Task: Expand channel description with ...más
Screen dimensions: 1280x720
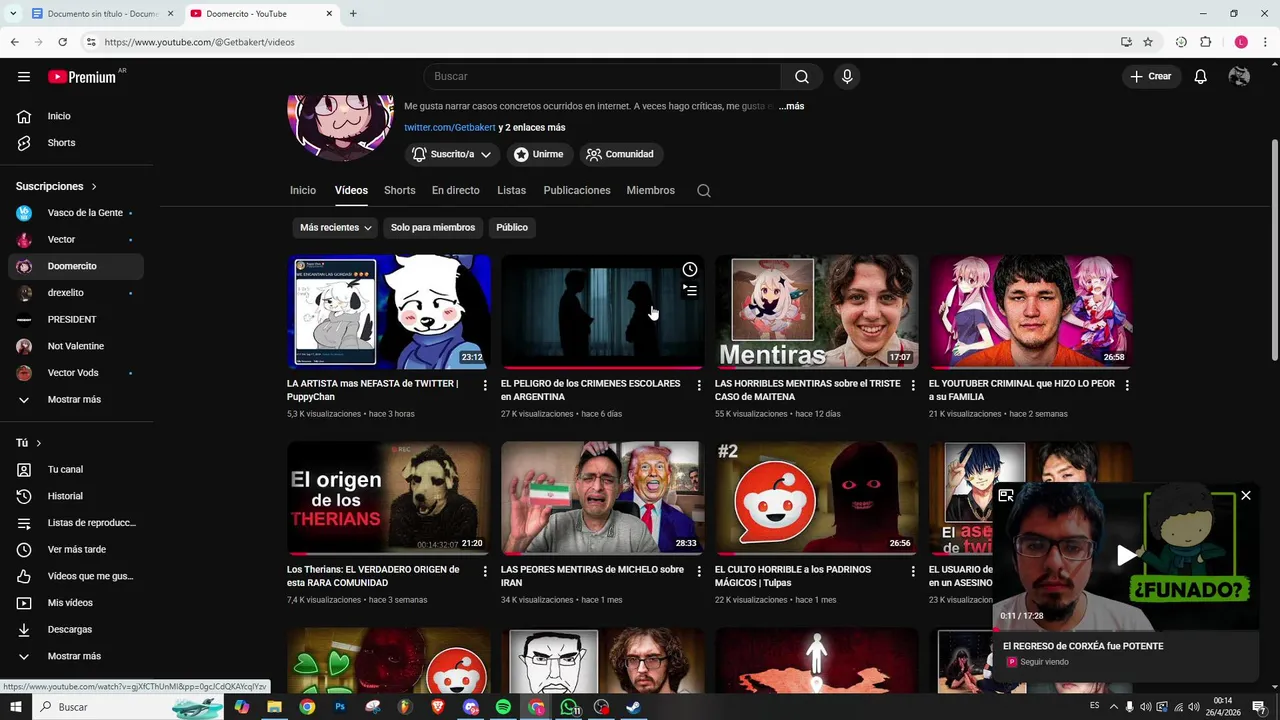Action: point(791,106)
